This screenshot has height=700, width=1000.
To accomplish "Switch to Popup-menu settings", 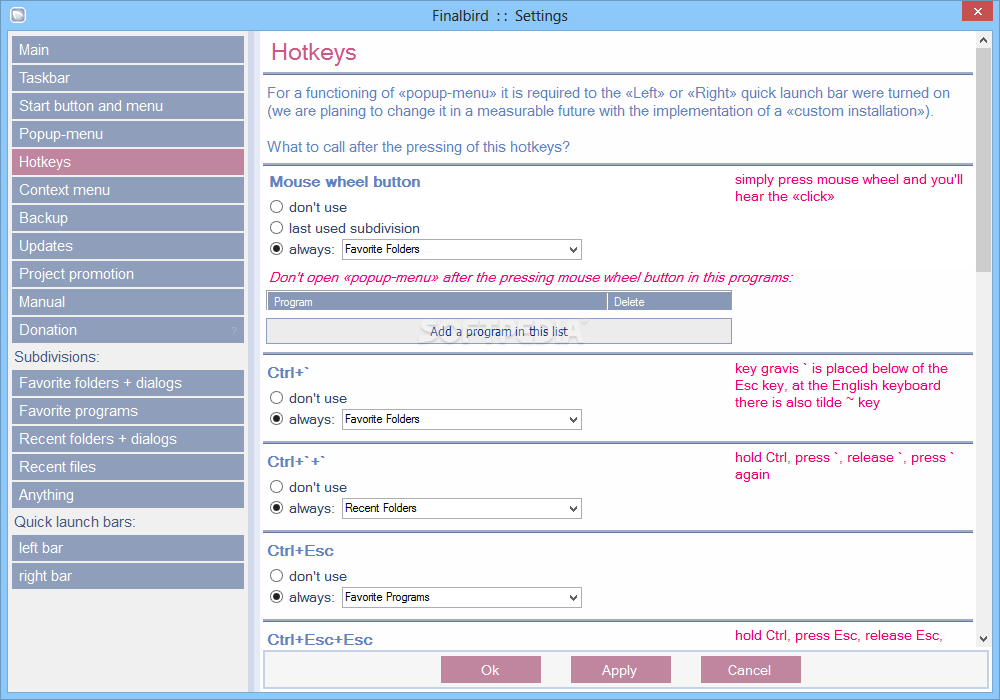I will pos(128,134).
